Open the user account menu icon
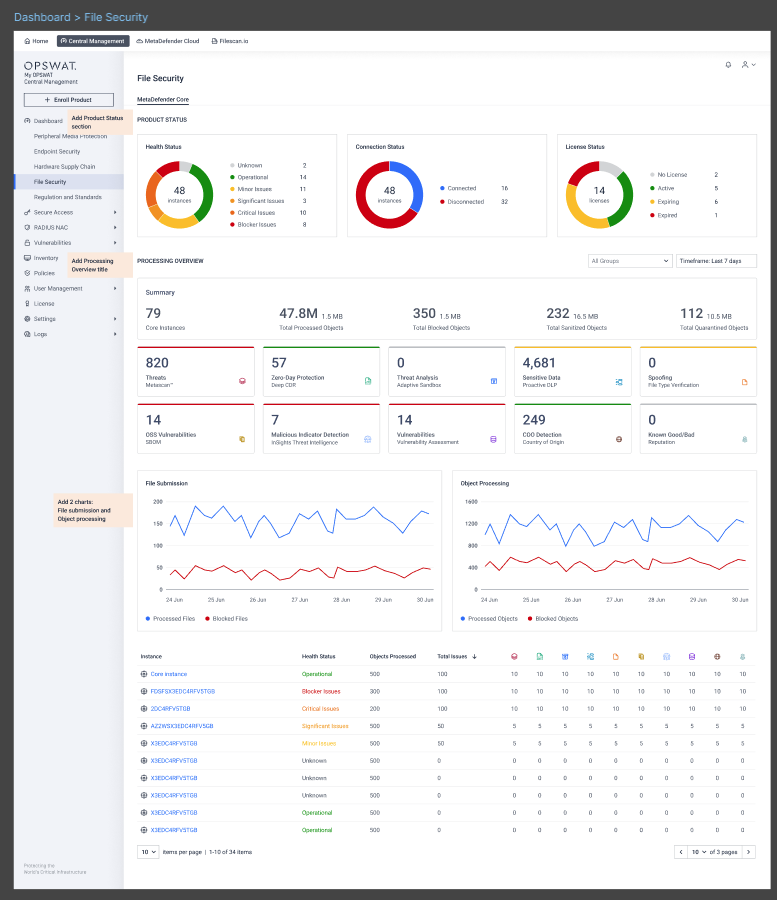This screenshot has width=777, height=900. [747, 64]
